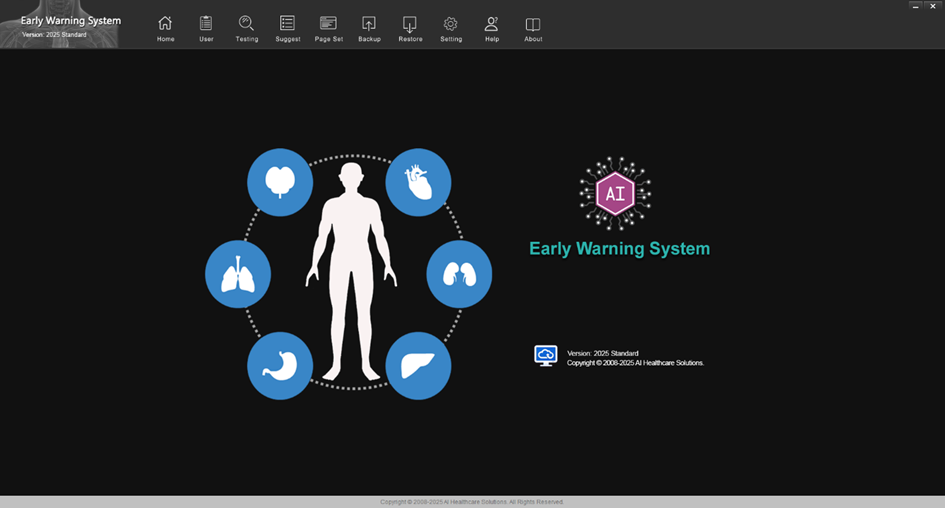Select the lungs organ circle
The height and width of the screenshot is (508, 945).
pyautogui.click(x=238, y=274)
